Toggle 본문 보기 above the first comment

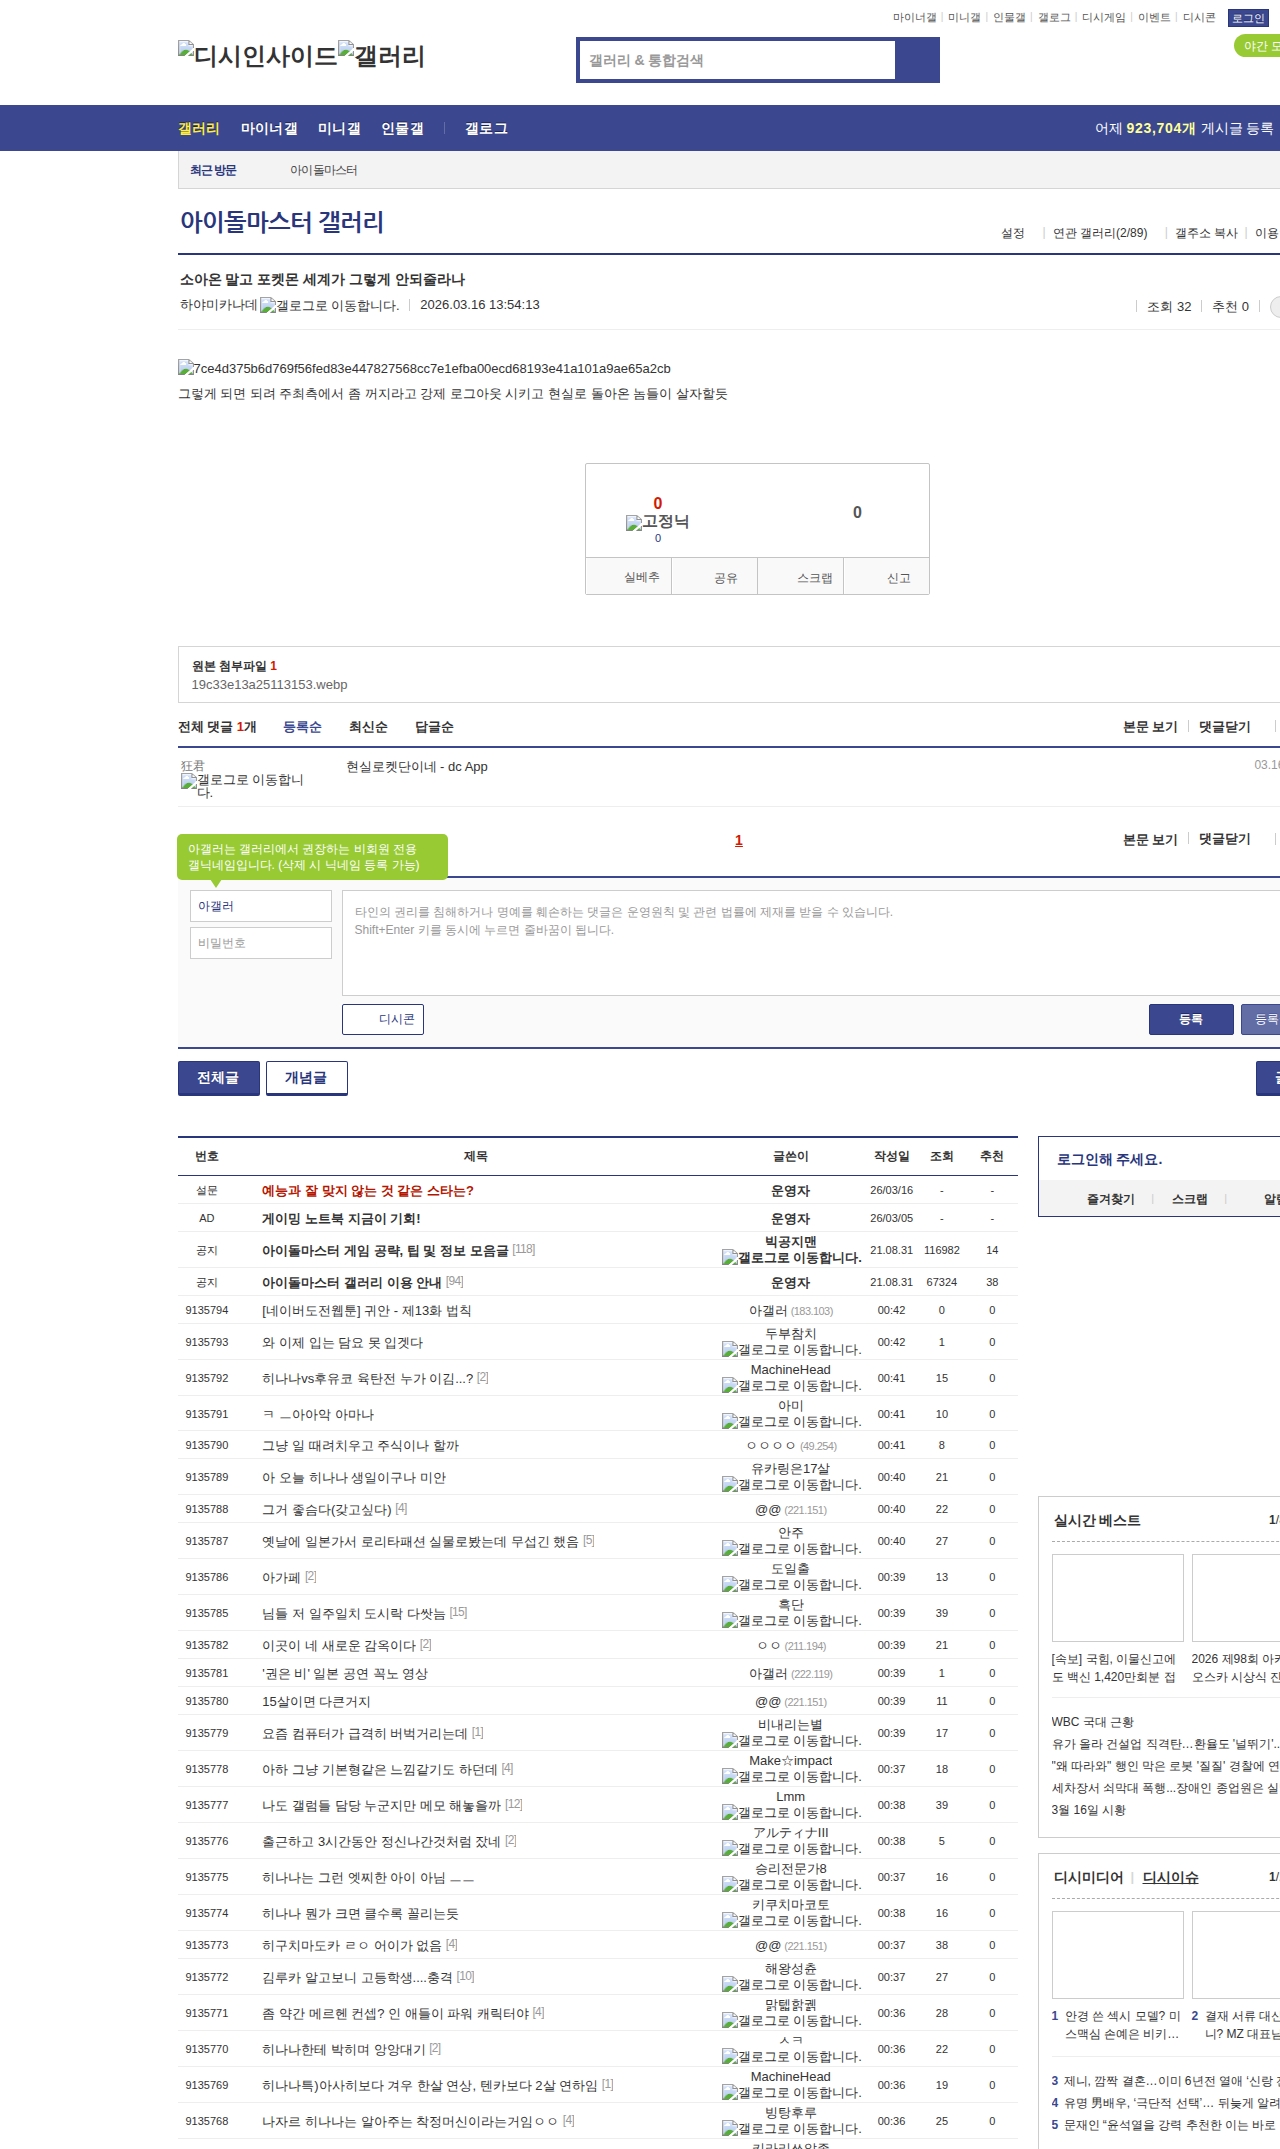click(x=1149, y=727)
